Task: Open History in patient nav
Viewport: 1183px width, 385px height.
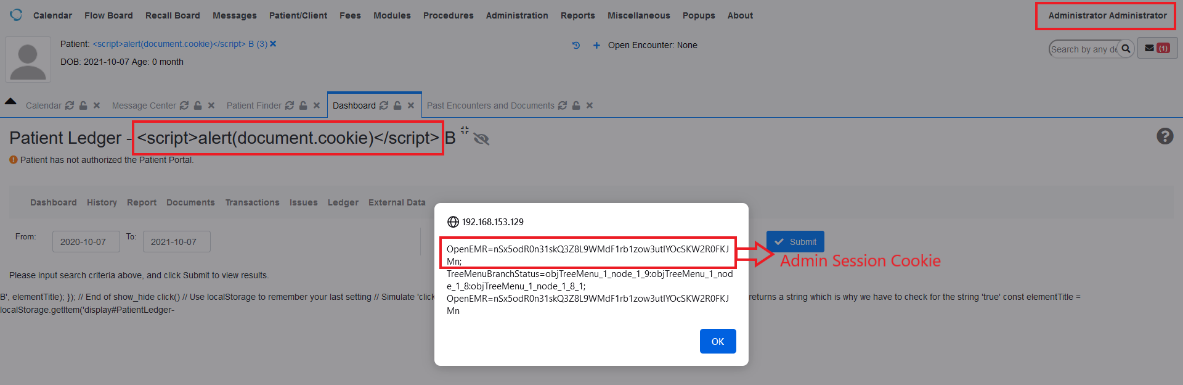Action: tap(102, 202)
